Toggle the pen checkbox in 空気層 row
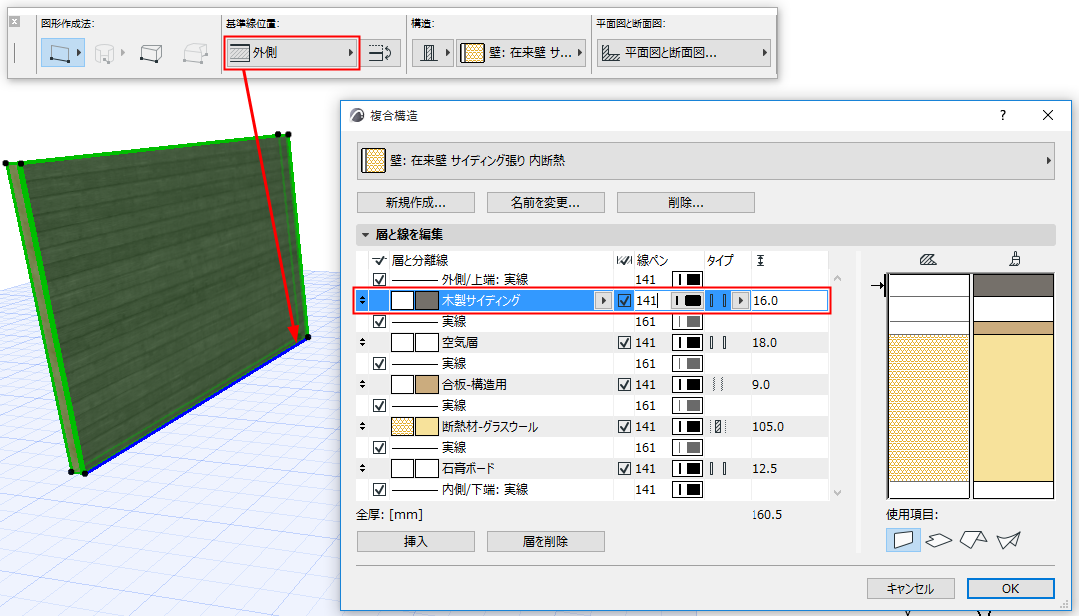Viewport: 1079px width, 616px height. click(624, 343)
